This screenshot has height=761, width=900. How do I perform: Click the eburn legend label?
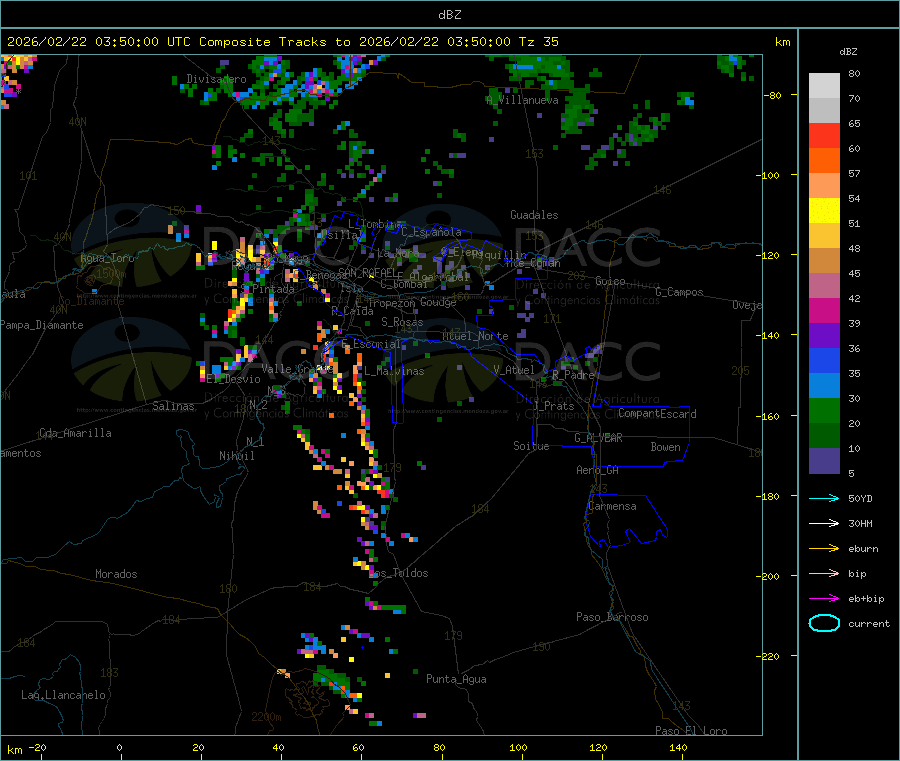pyautogui.click(x=863, y=549)
